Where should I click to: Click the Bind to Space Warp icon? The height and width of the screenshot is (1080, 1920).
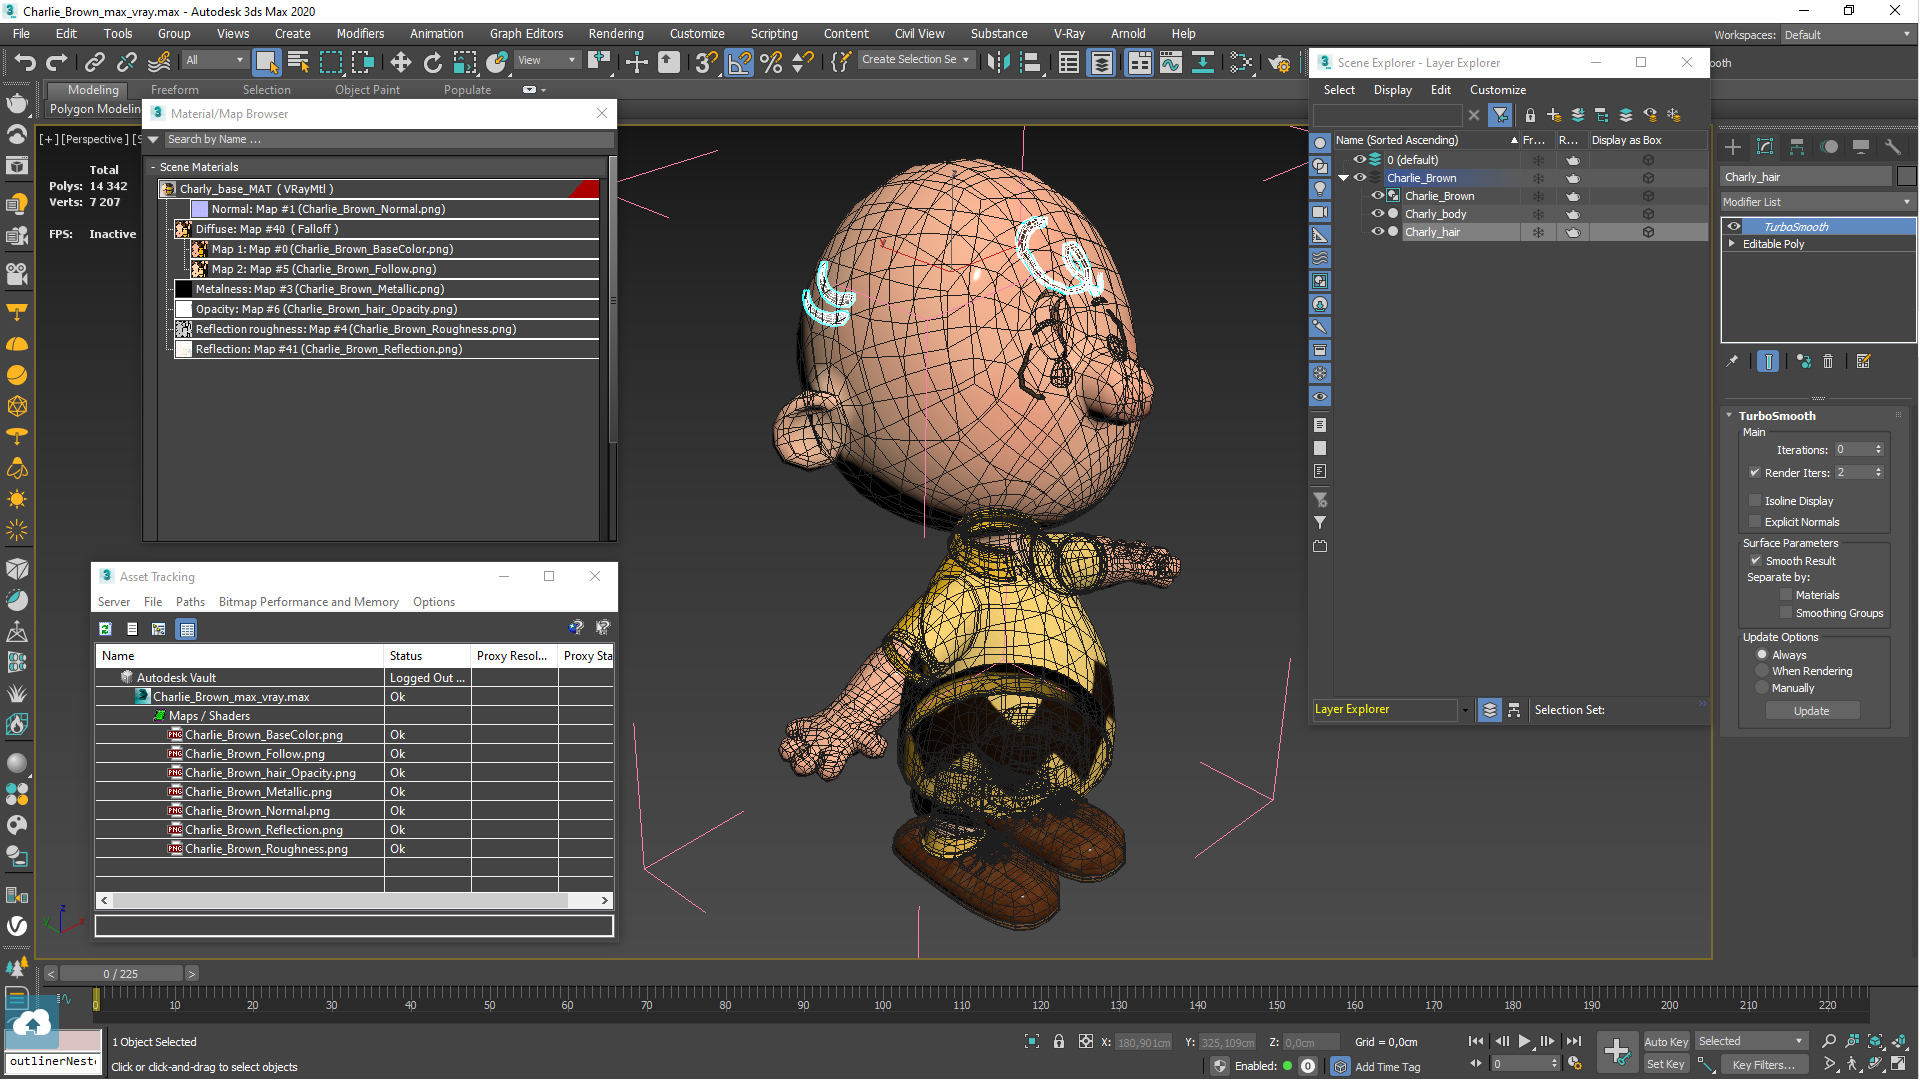[x=159, y=62]
